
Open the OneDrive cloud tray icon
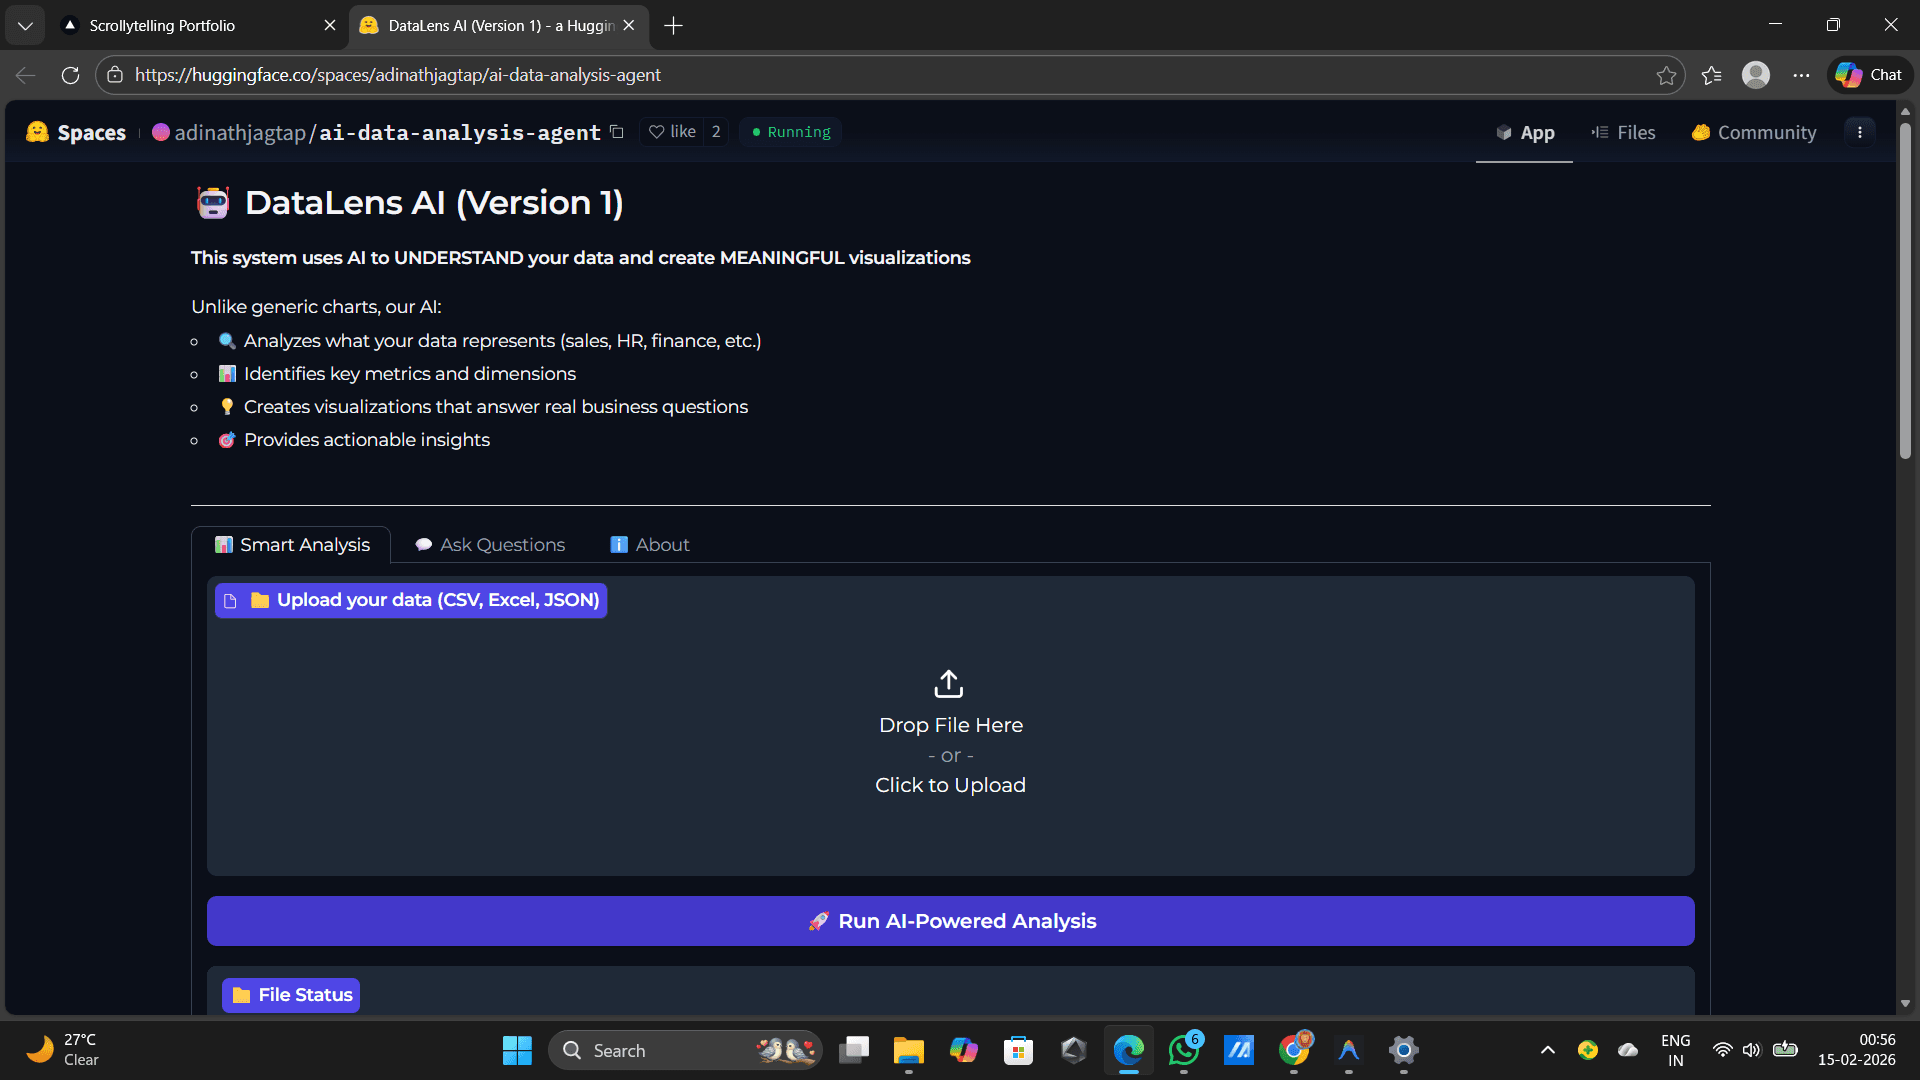click(x=1628, y=1050)
